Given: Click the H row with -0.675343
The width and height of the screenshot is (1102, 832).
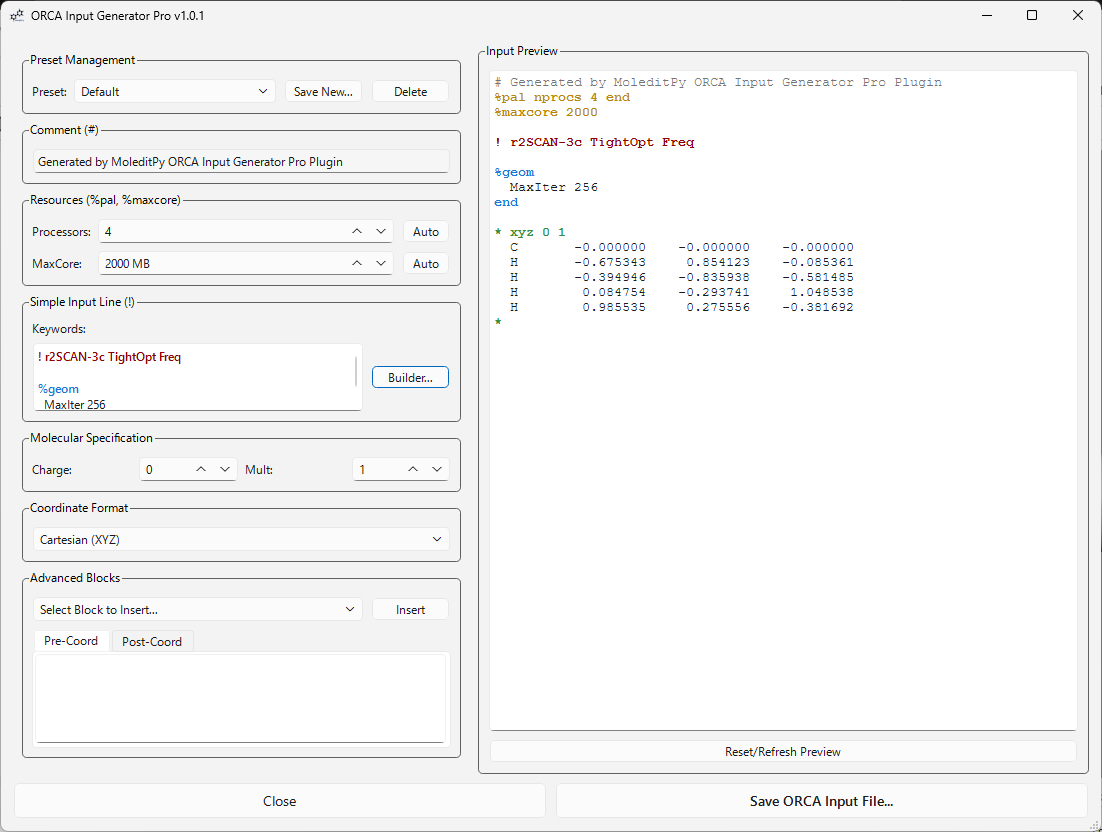Looking at the screenshot, I should [682, 262].
